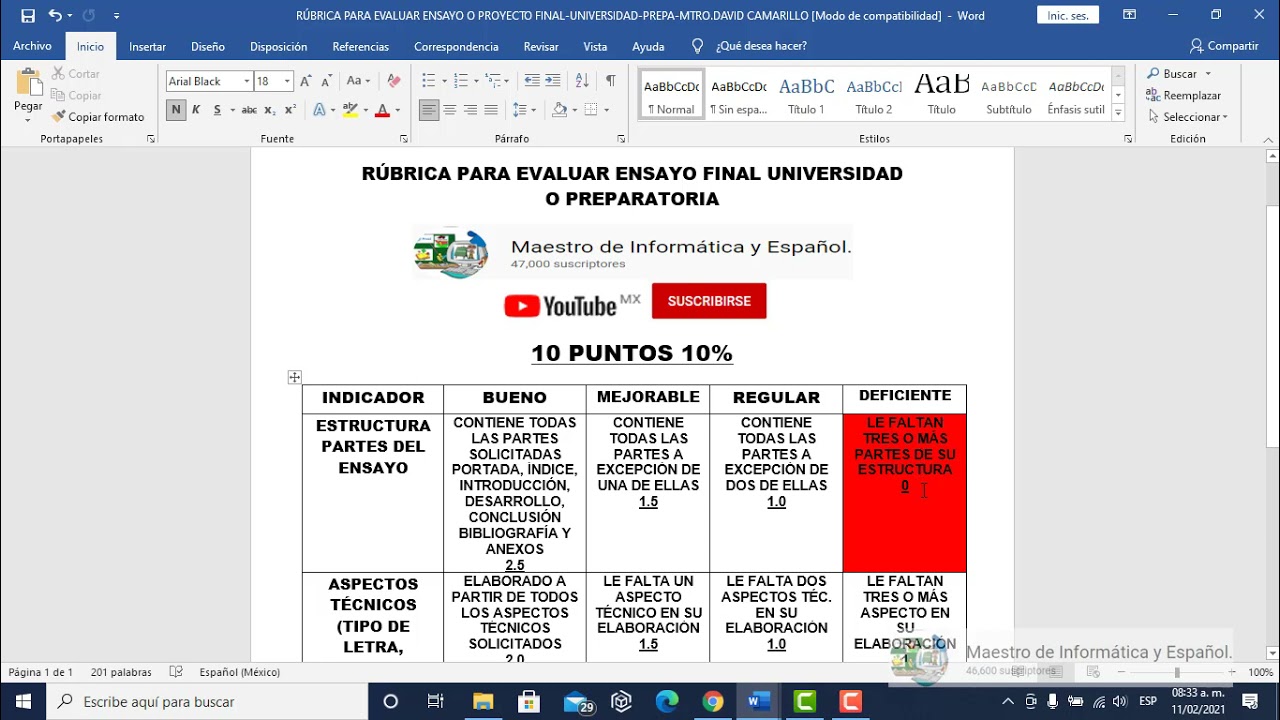1280x720 pixels.
Task: Click the Inic. ses. sign-in button
Action: coord(1068,15)
